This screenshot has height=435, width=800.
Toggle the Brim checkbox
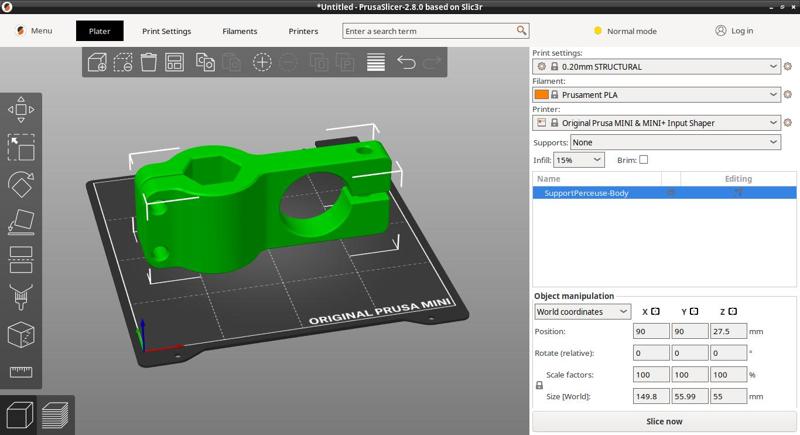(644, 160)
